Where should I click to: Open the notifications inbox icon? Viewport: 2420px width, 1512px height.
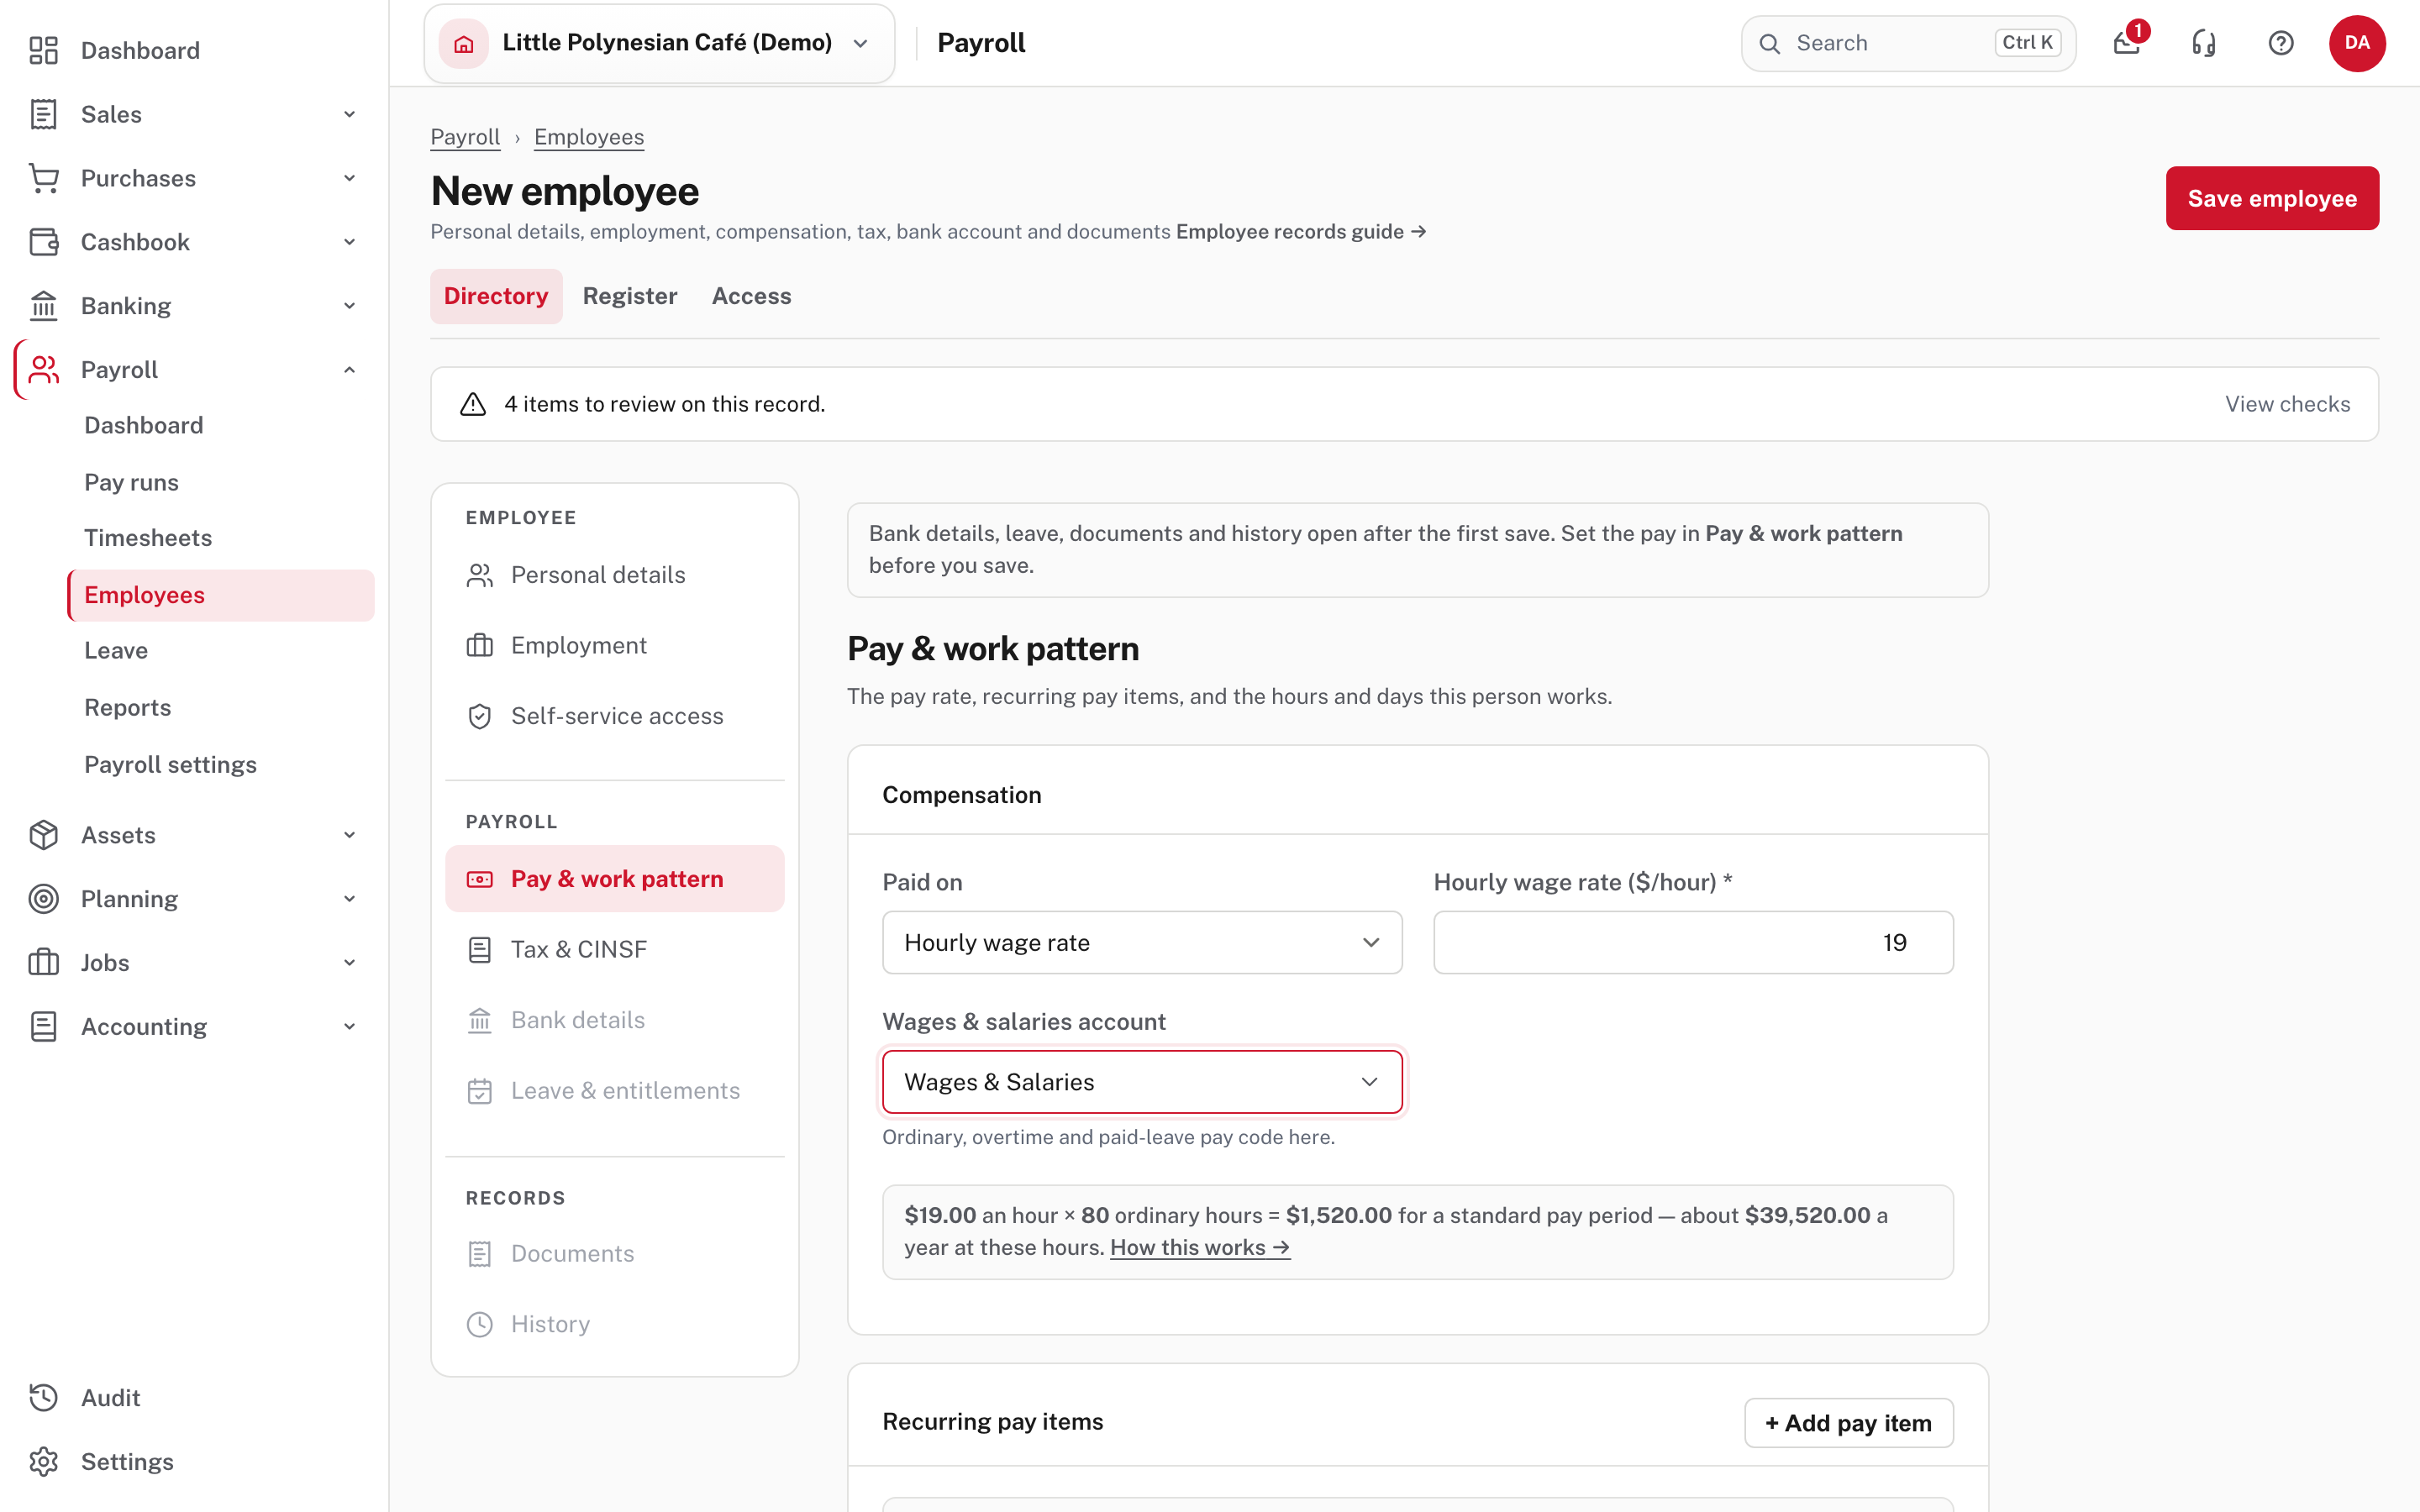2126,43
